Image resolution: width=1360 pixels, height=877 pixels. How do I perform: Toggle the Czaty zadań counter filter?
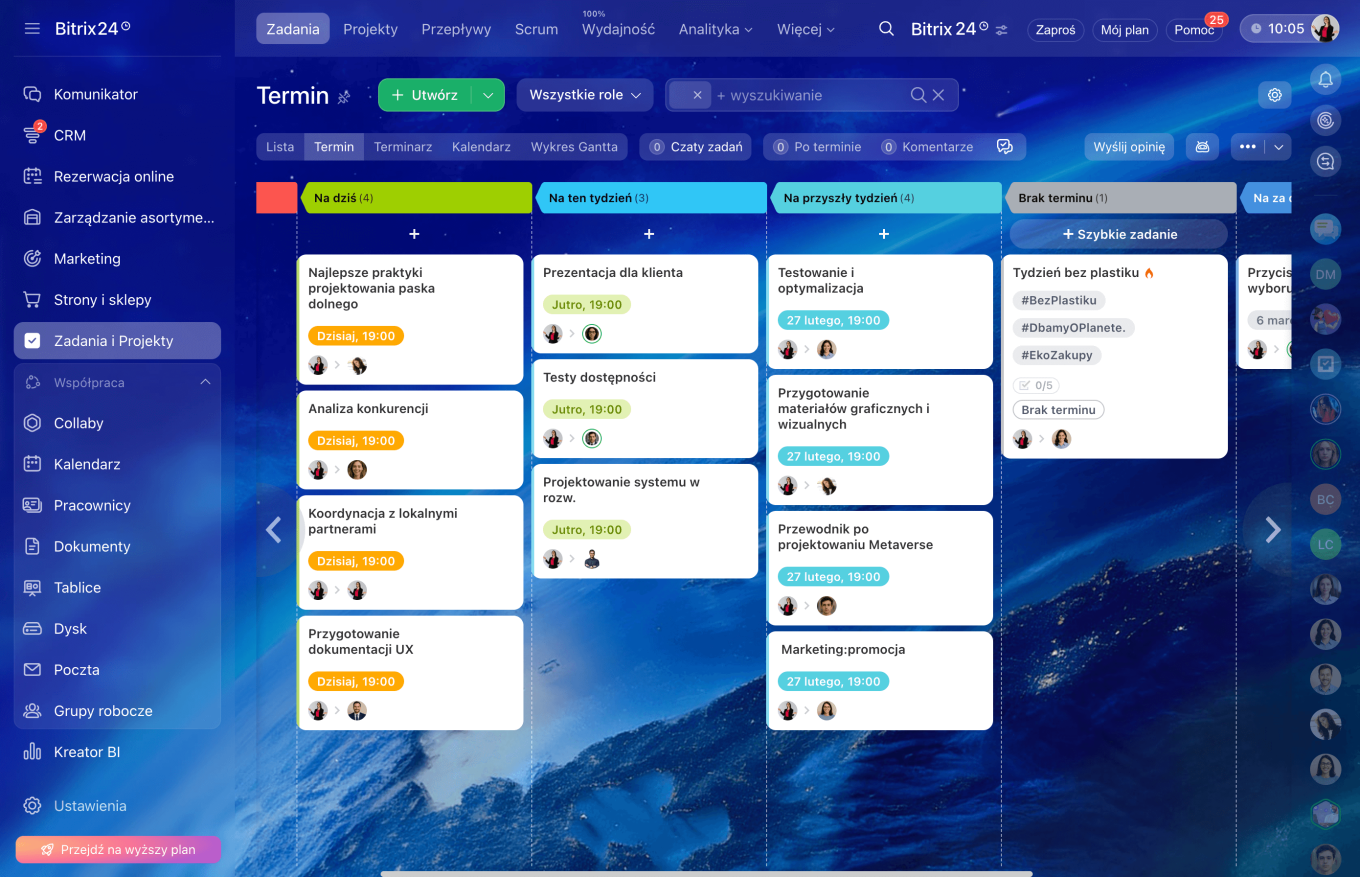[x=696, y=147]
